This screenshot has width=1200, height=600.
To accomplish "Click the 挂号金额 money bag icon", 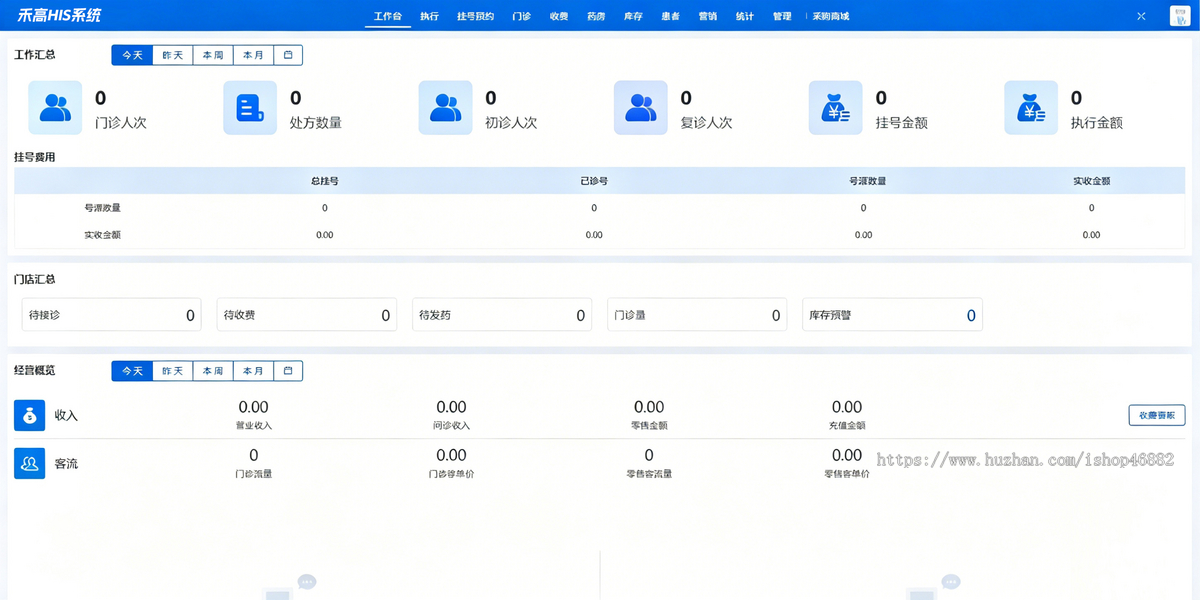I will point(835,107).
